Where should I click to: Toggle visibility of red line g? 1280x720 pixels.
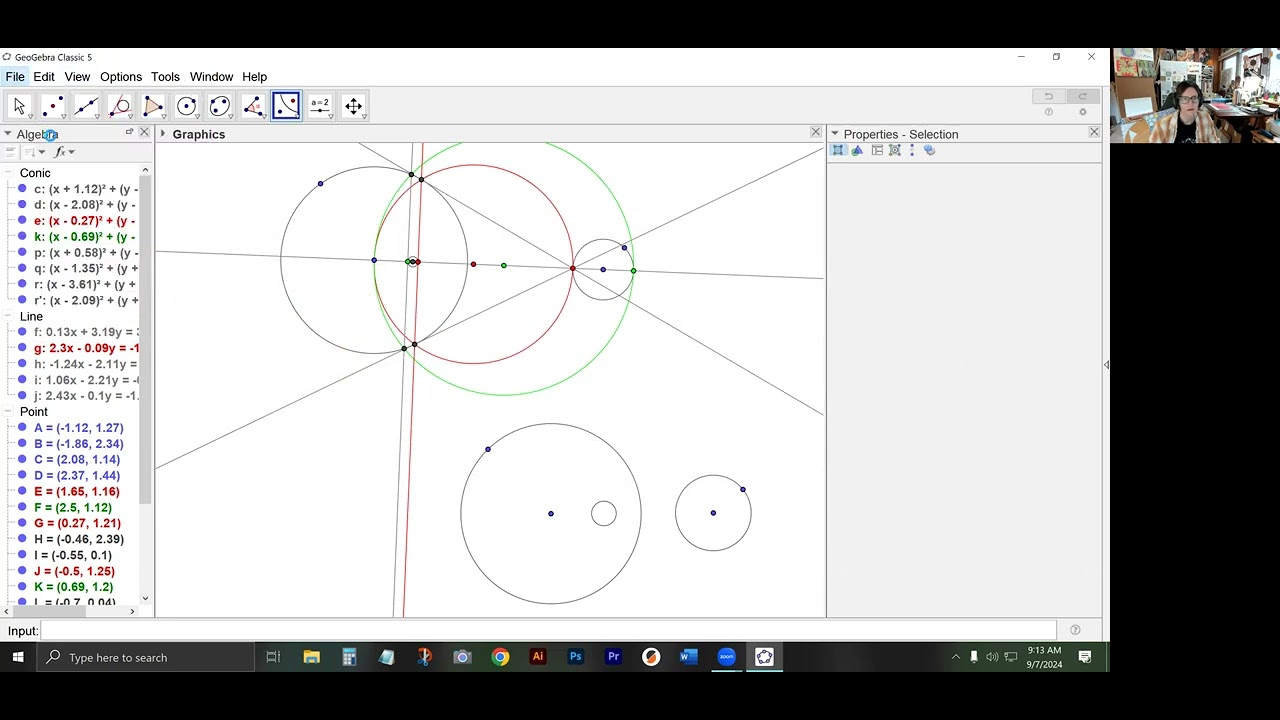pyautogui.click(x=22, y=348)
